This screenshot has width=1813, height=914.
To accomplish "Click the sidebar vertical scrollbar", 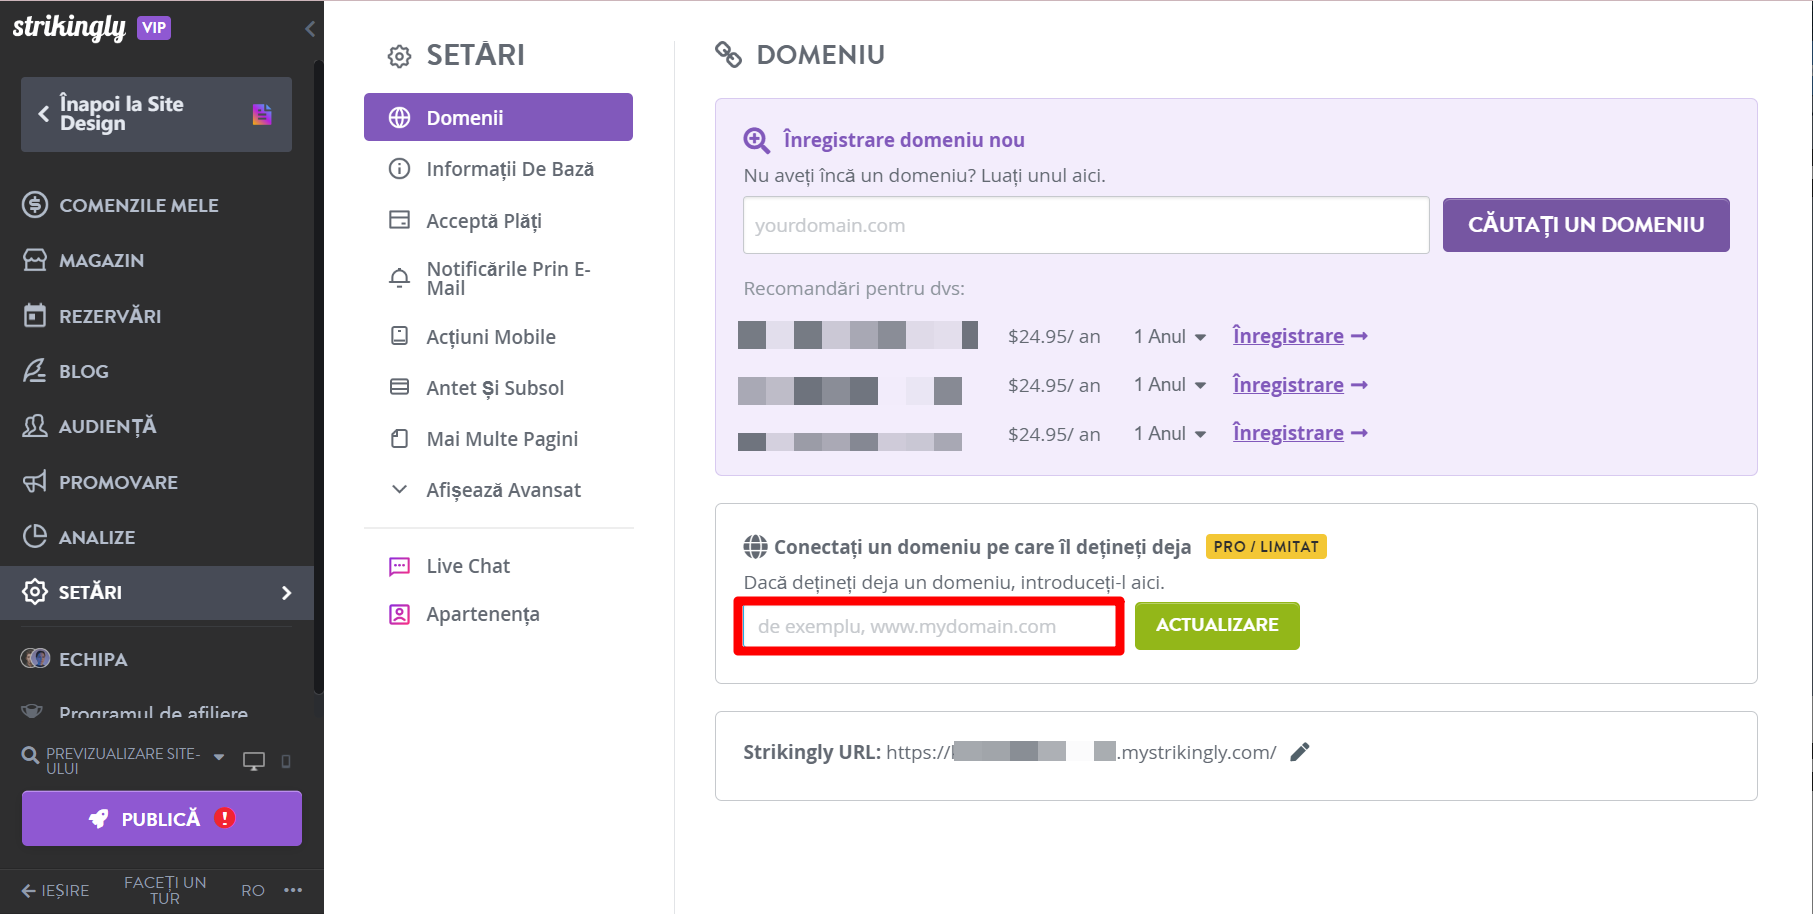I will click(x=318, y=377).
